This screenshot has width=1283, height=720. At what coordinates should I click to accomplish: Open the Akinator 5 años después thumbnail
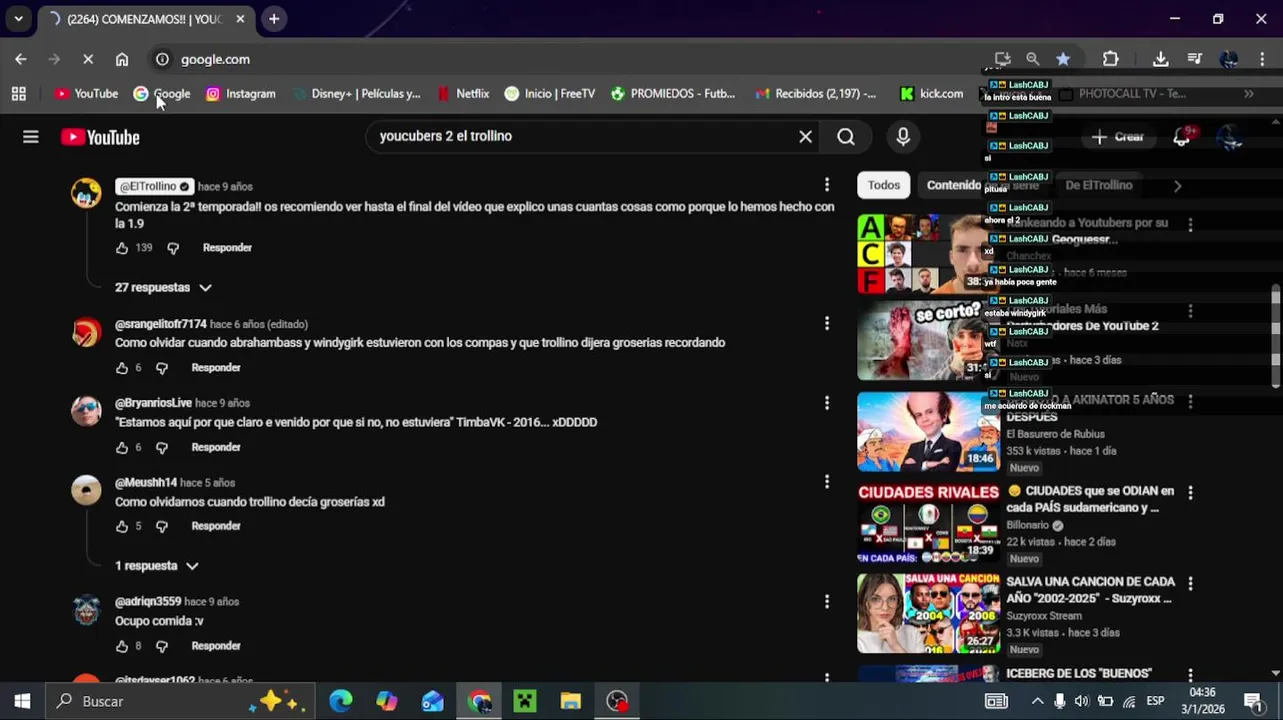[928, 431]
